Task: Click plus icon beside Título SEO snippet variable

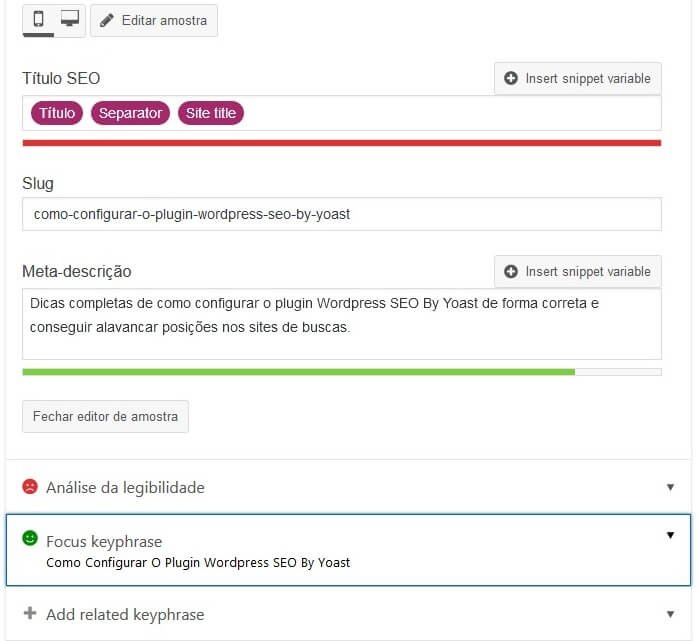Action: click(511, 78)
